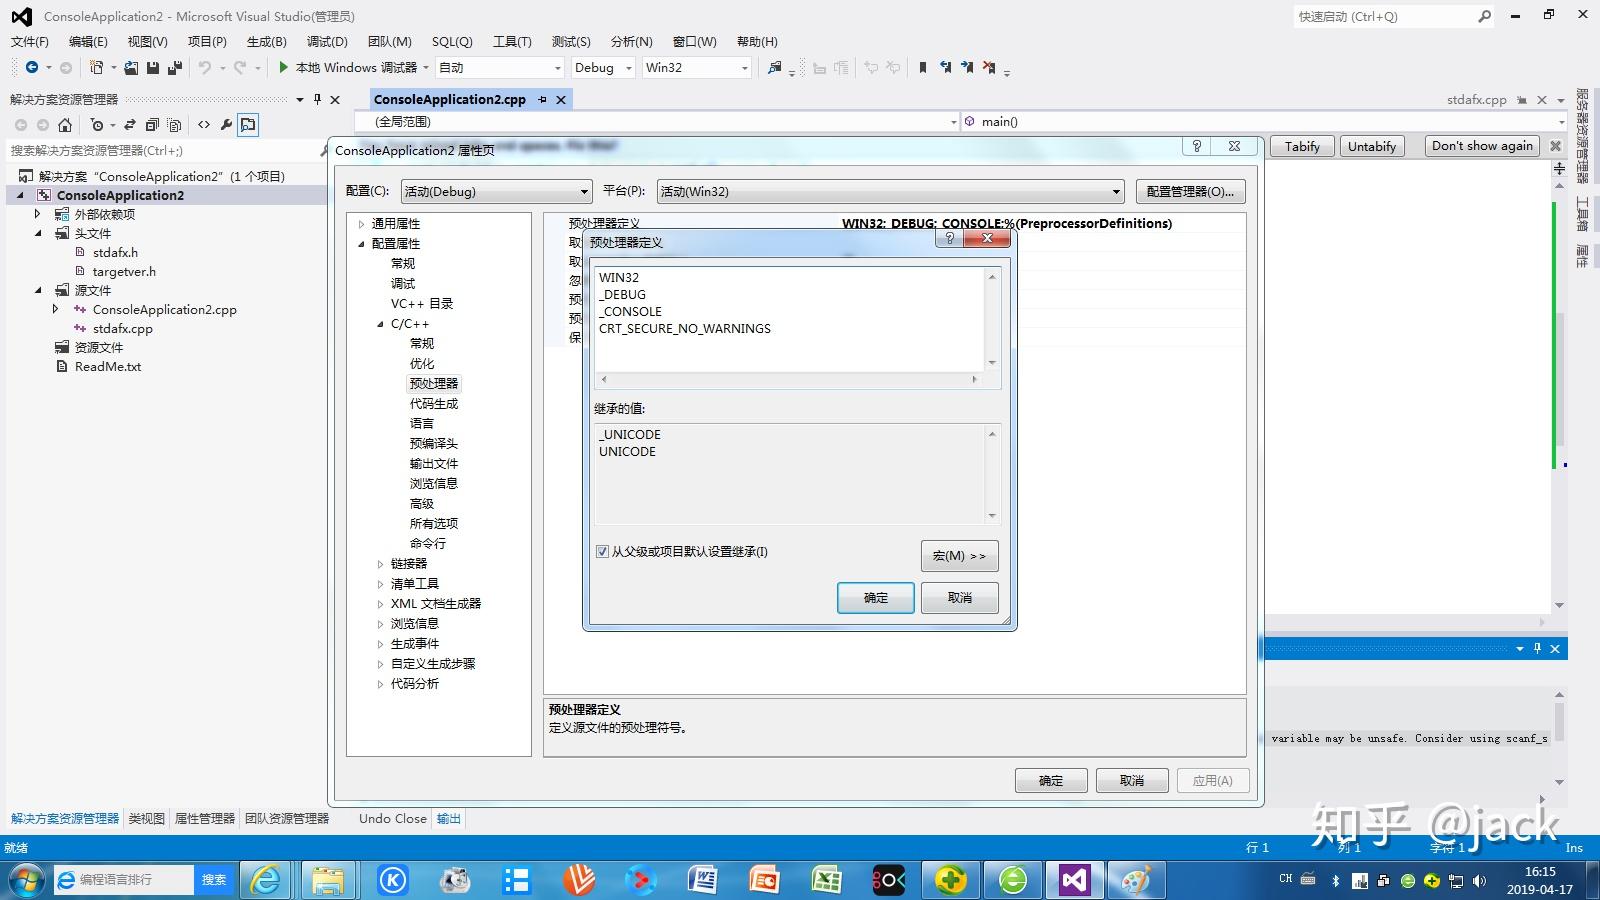Open Debug solution configuration dropdown in toolbar
Image resolution: width=1600 pixels, height=900 pixels.
[603, 68]
